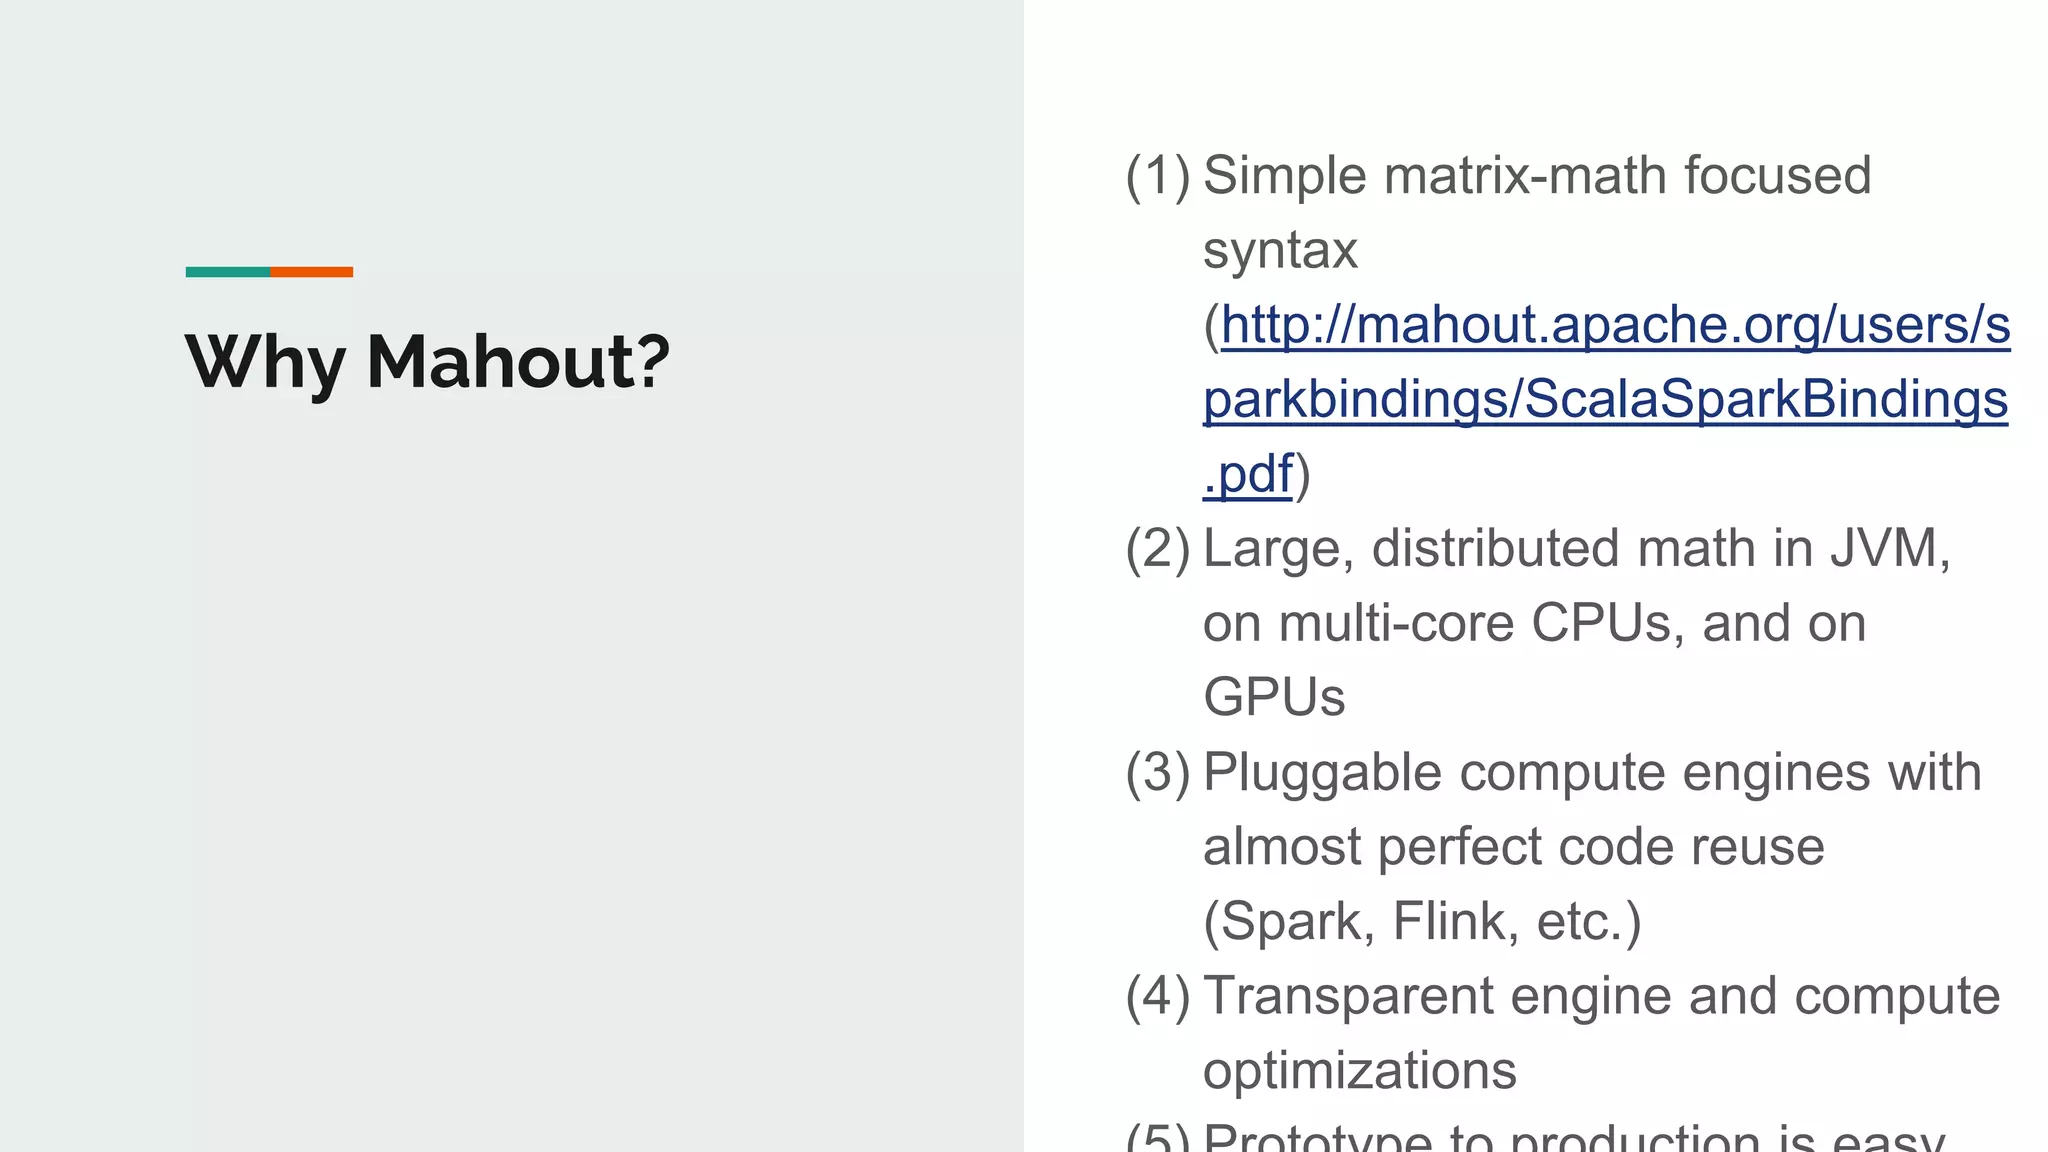Viewport: 2048px width, 1152px height.
Task: Click the orange accent bar segment
Action: pyautogui.click(x=311, y=272)
